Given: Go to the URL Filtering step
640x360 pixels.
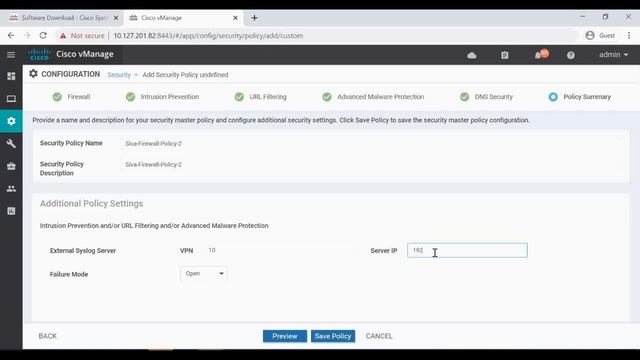Looking at the screenshot, I should 260,97.
